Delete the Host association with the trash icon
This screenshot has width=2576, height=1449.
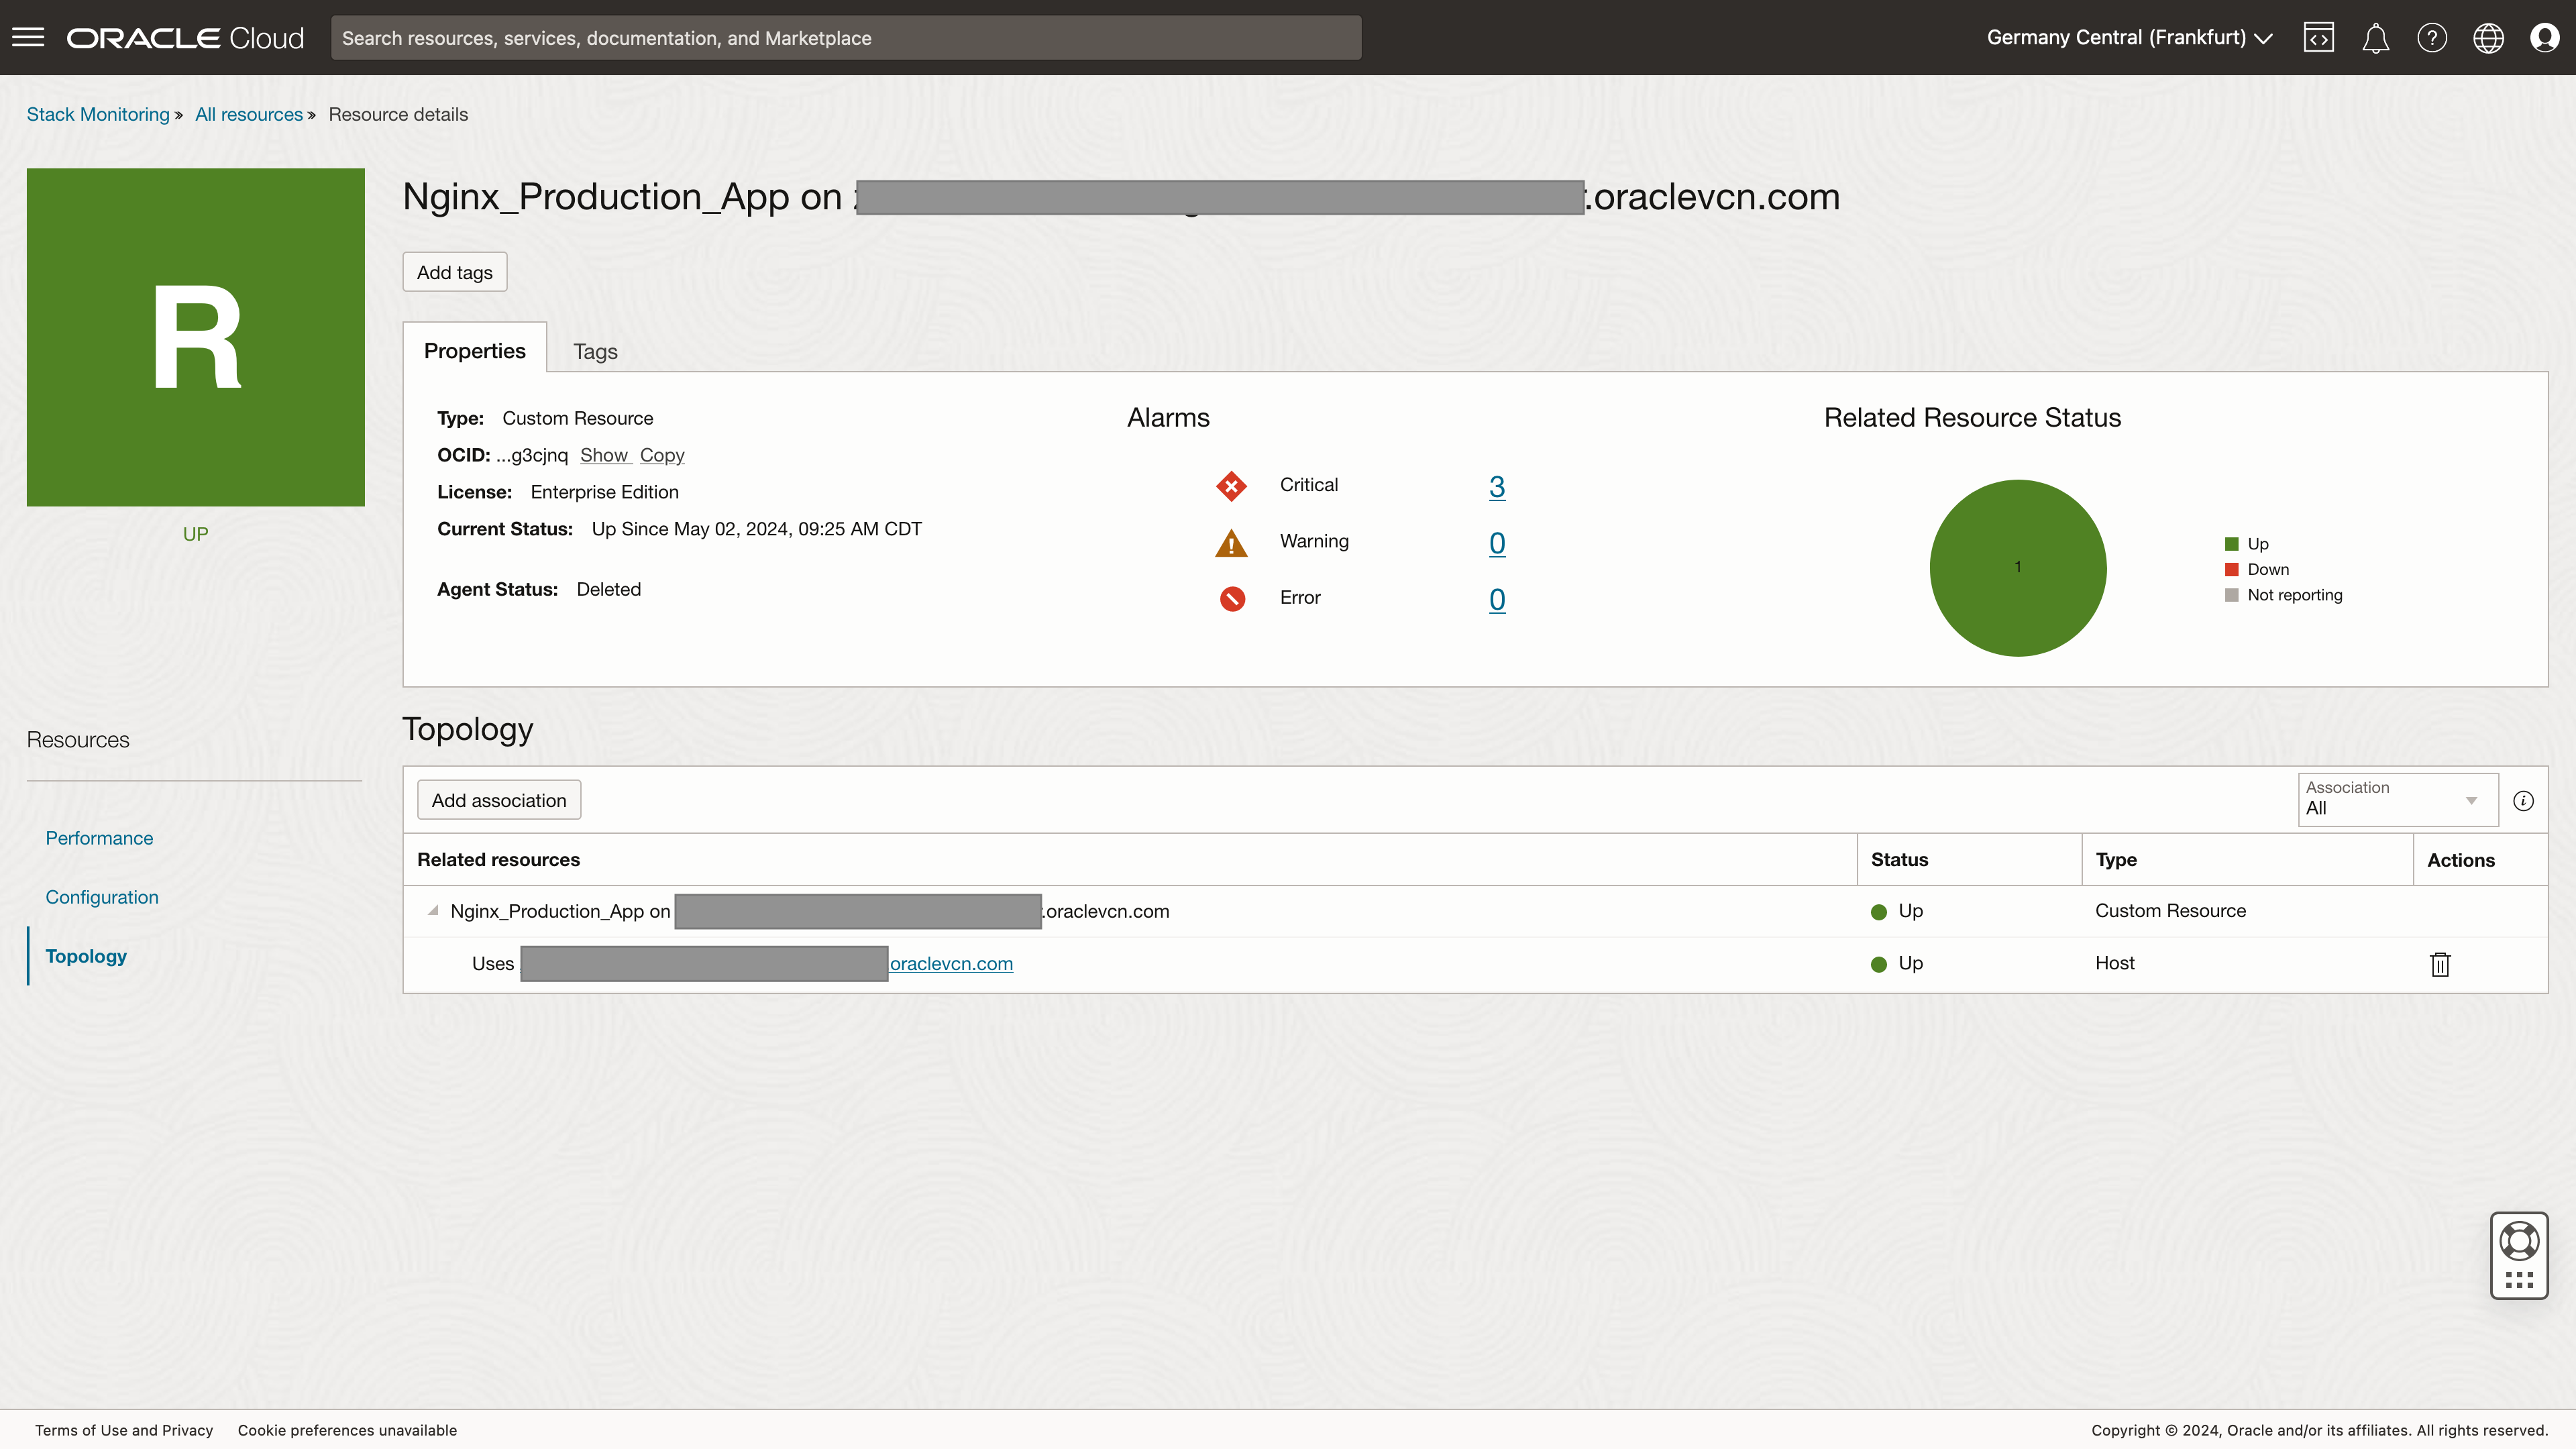tap(2440, 964)
